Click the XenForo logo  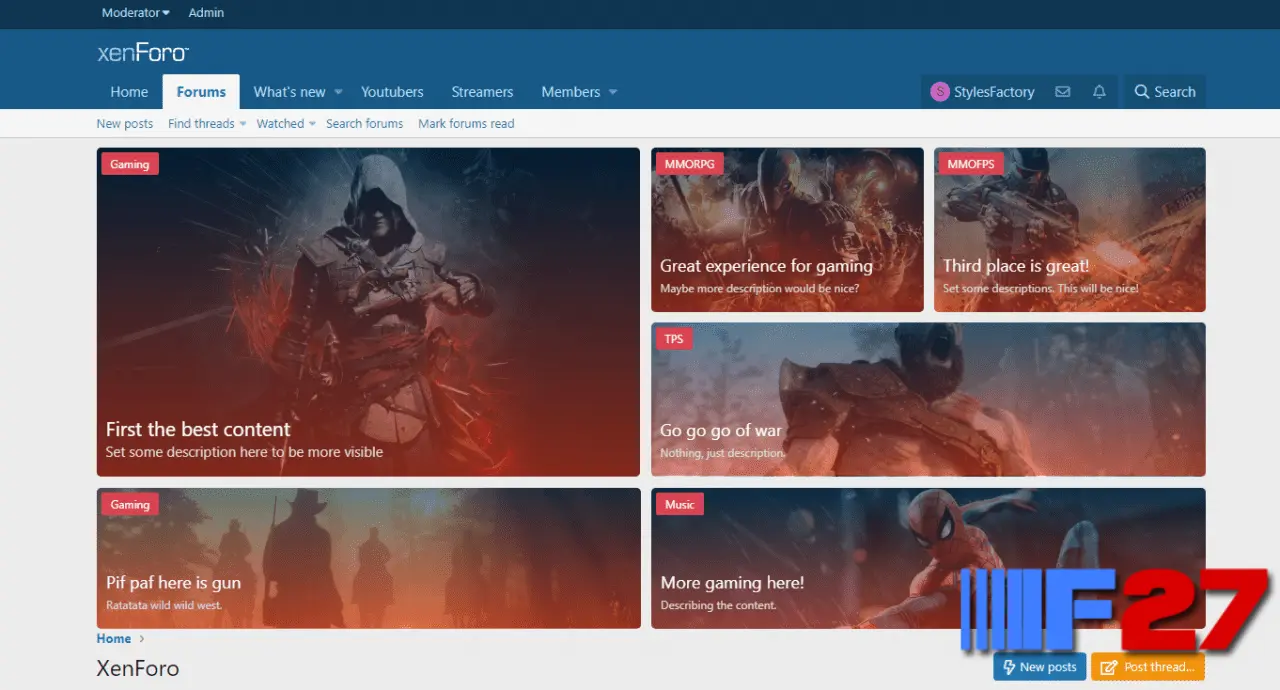click(x=143, y=53)
